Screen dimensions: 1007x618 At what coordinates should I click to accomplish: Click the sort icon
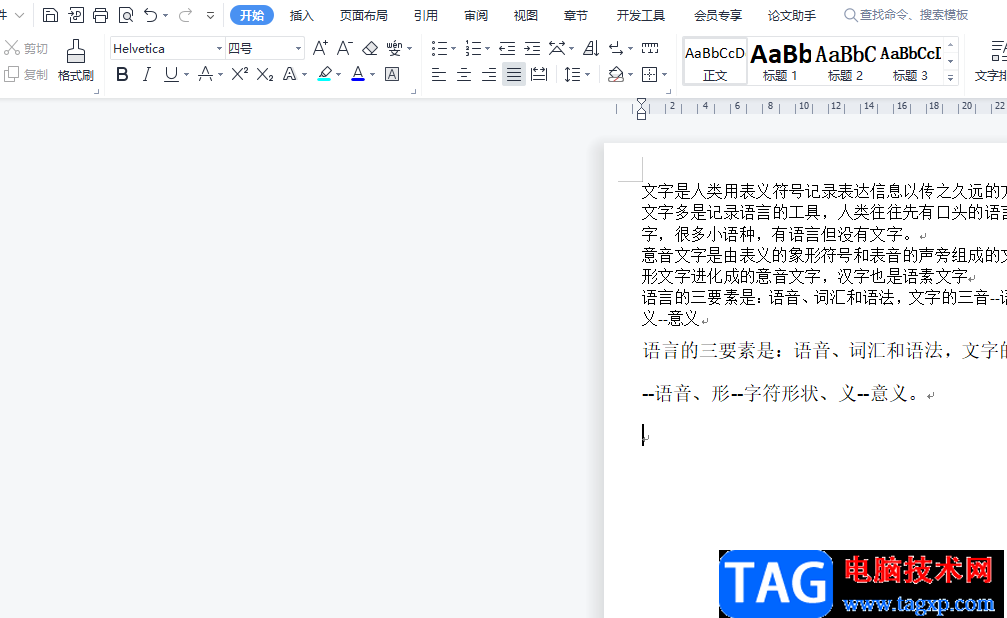(x=591, y=48)
